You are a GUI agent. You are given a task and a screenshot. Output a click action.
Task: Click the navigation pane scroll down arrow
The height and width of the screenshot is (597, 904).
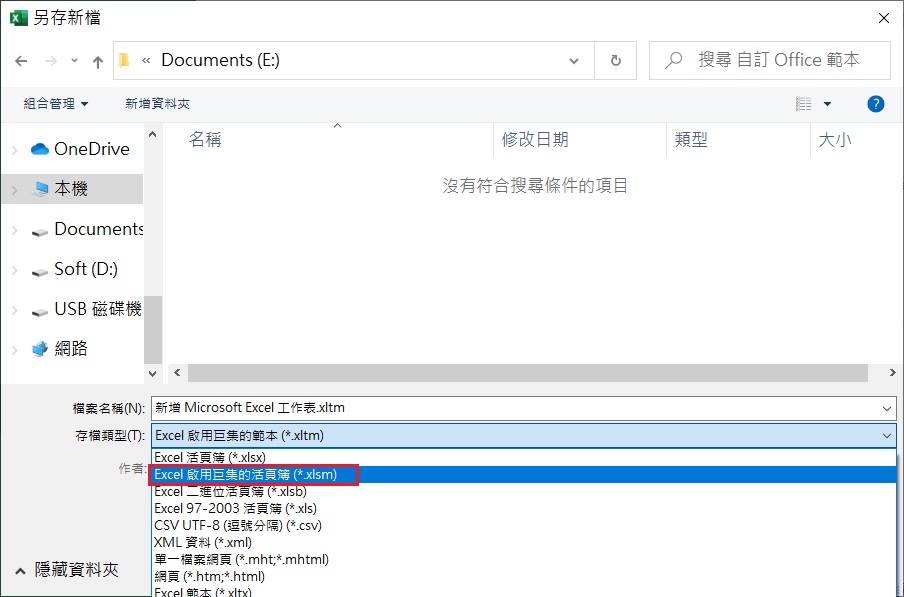click(152, 373)
